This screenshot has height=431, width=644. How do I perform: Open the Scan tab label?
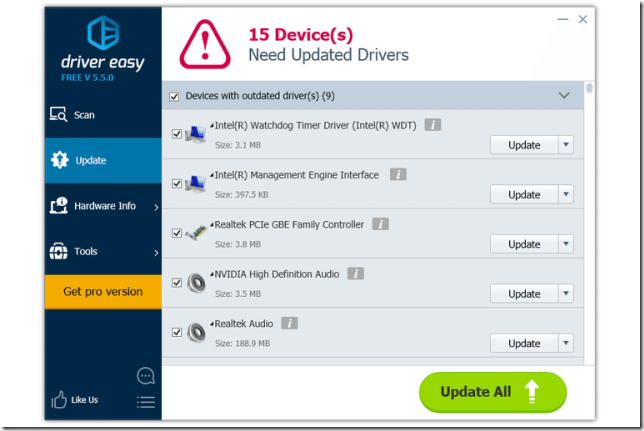tap(84, 115)
